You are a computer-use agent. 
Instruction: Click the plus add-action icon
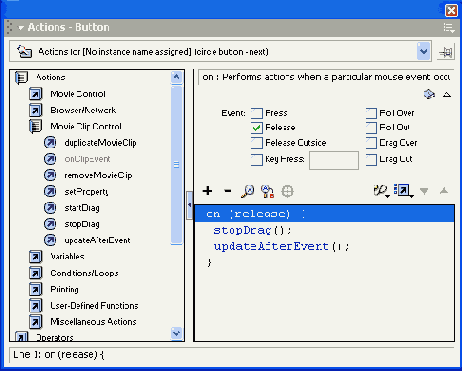tap(207, 191)
